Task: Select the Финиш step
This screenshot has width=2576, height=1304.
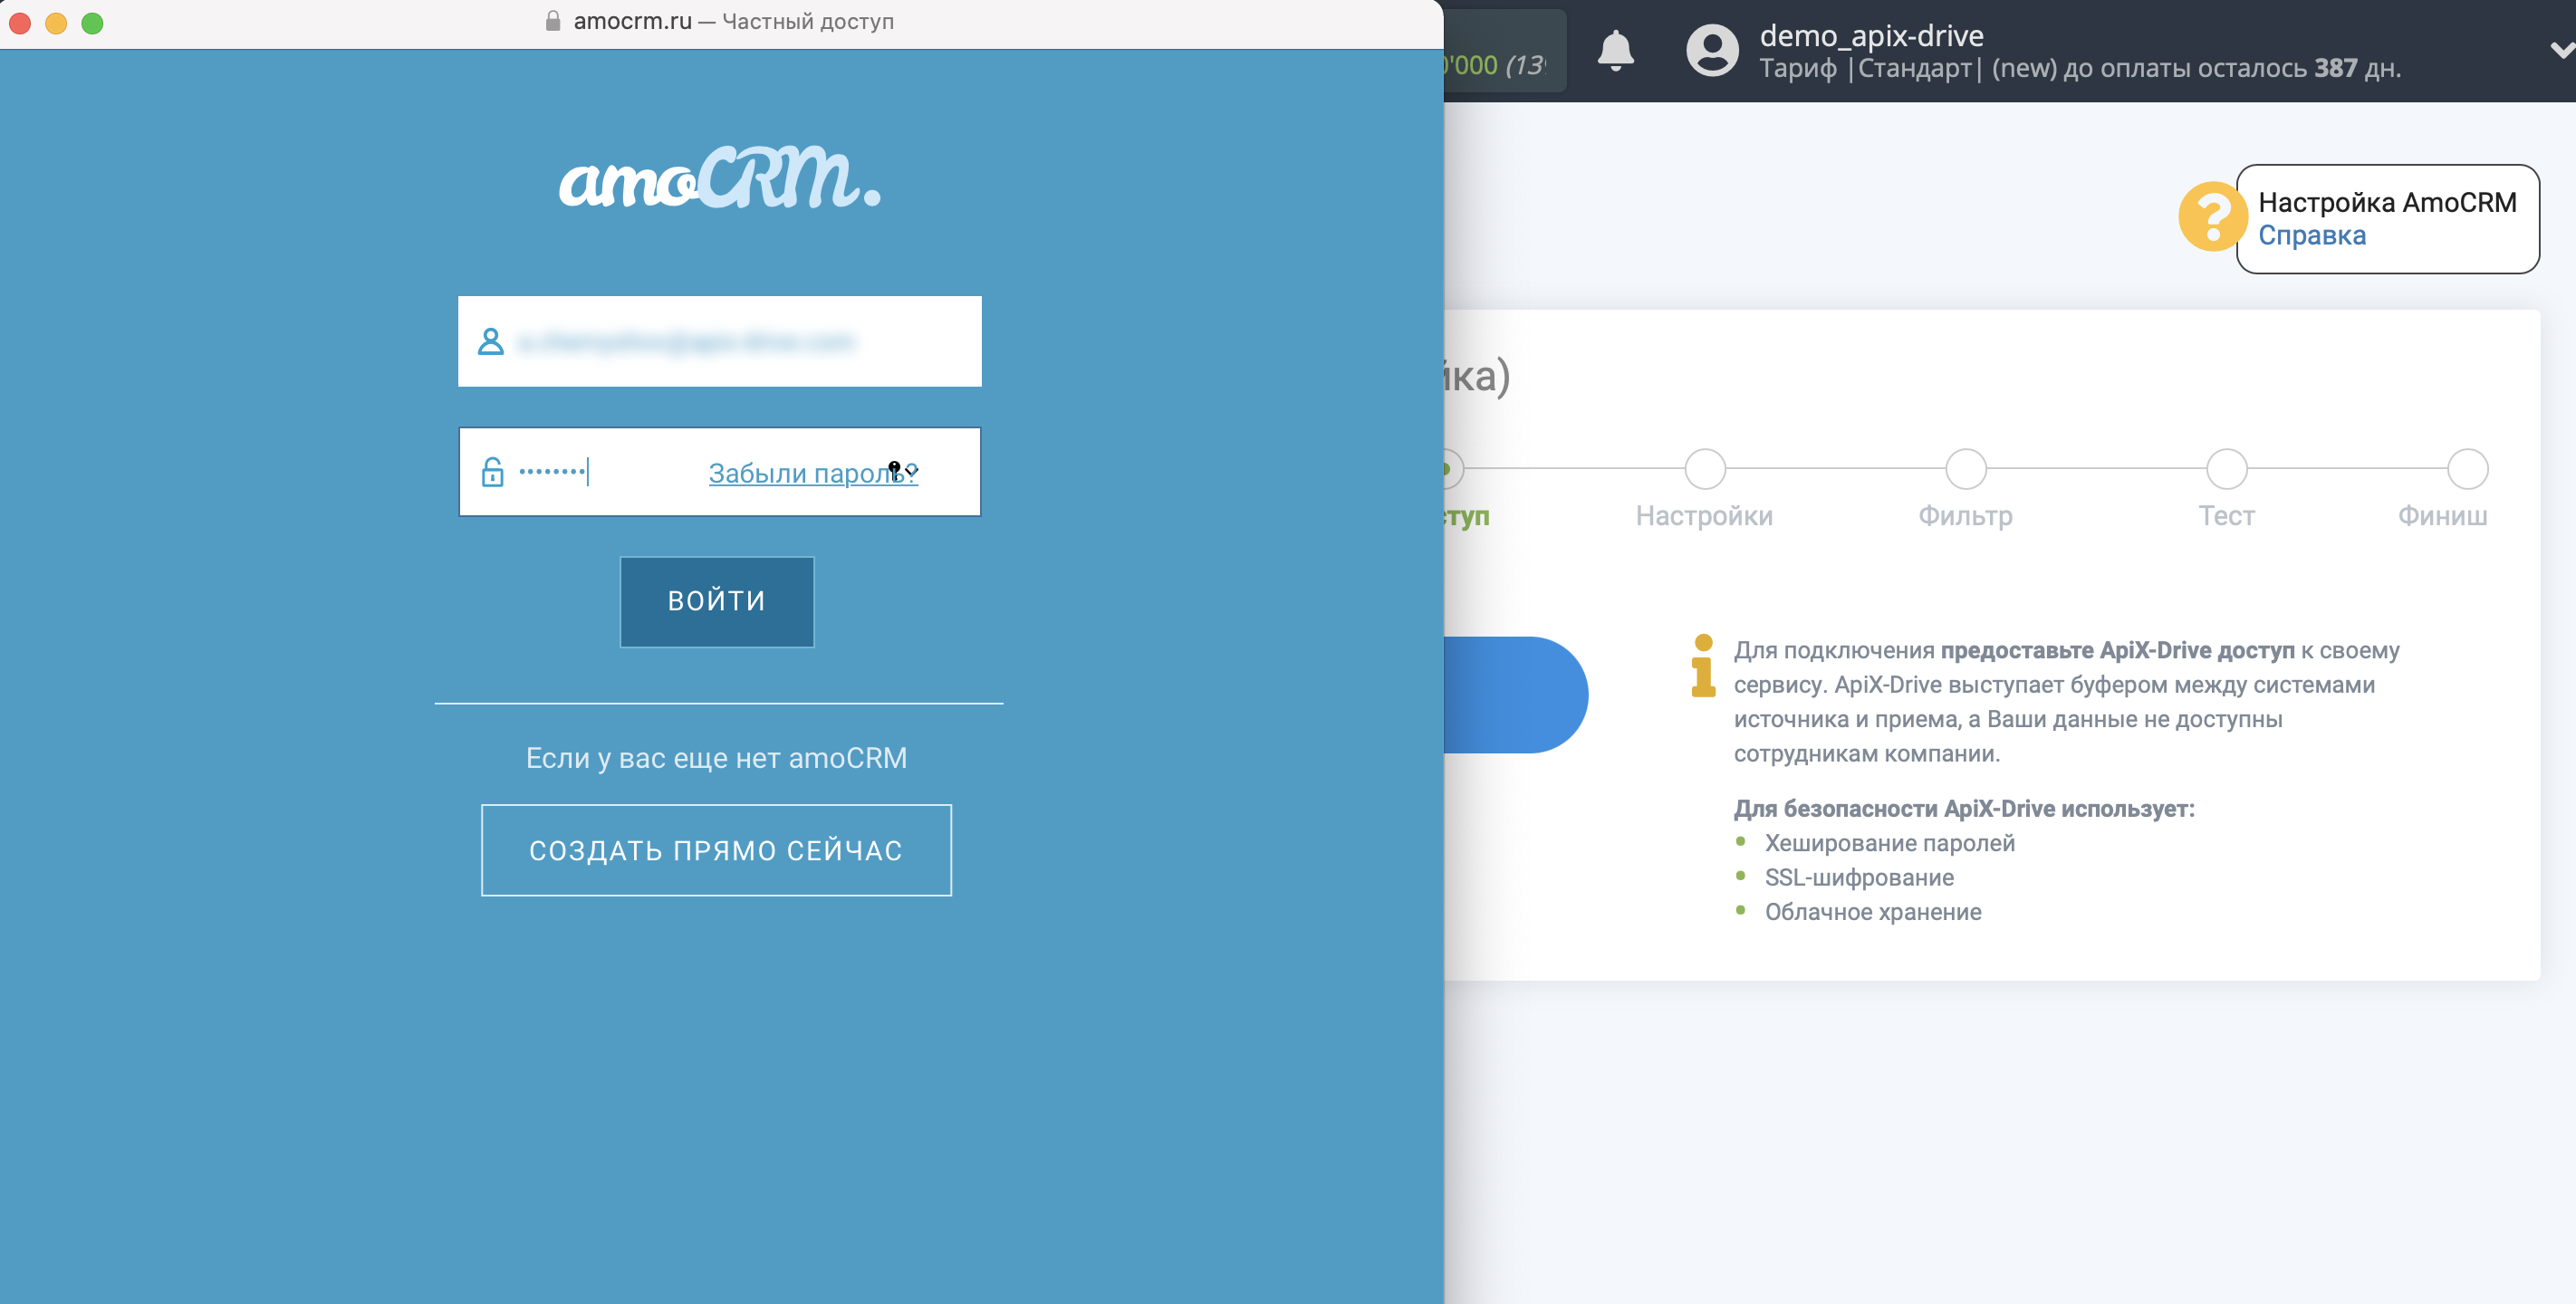Action: click(x=2442, y=516)
